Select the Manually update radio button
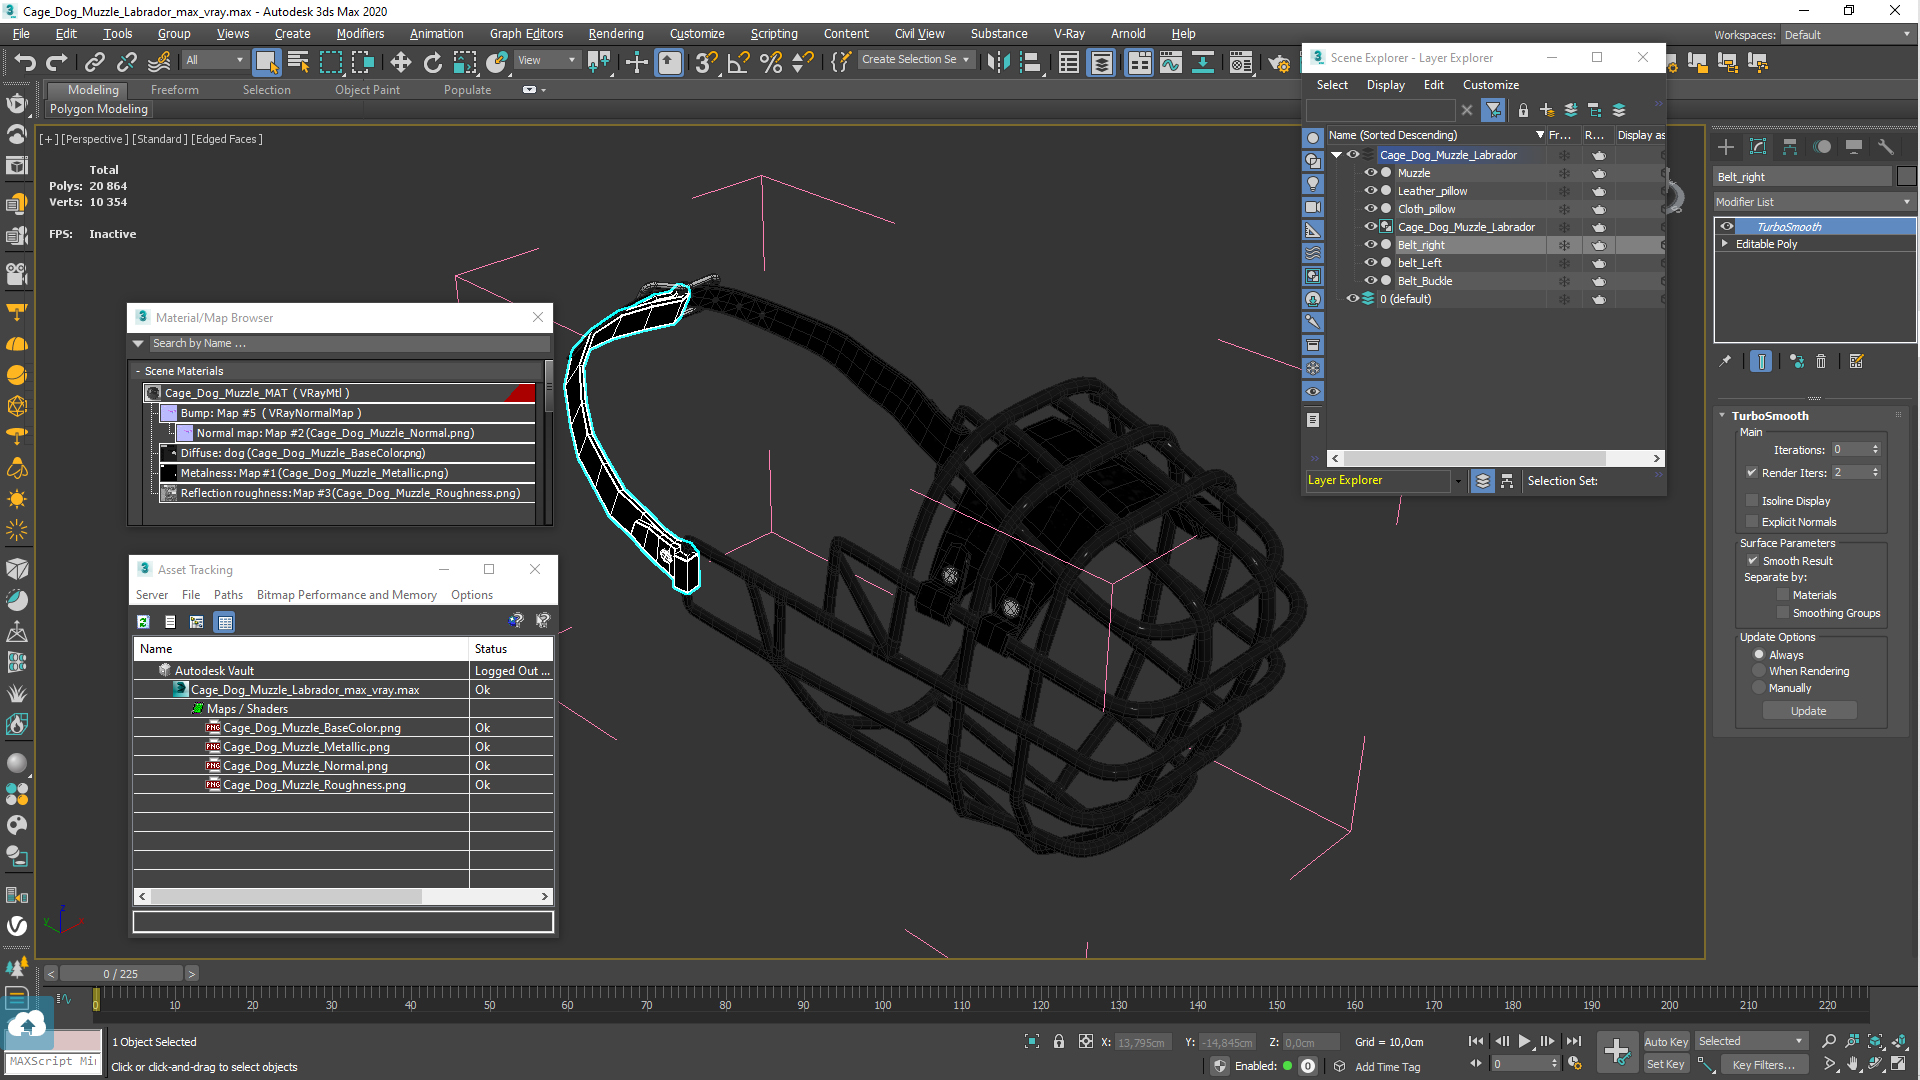Image resolution: width=1920 pixels, height=1080 pixels. 1759,688
